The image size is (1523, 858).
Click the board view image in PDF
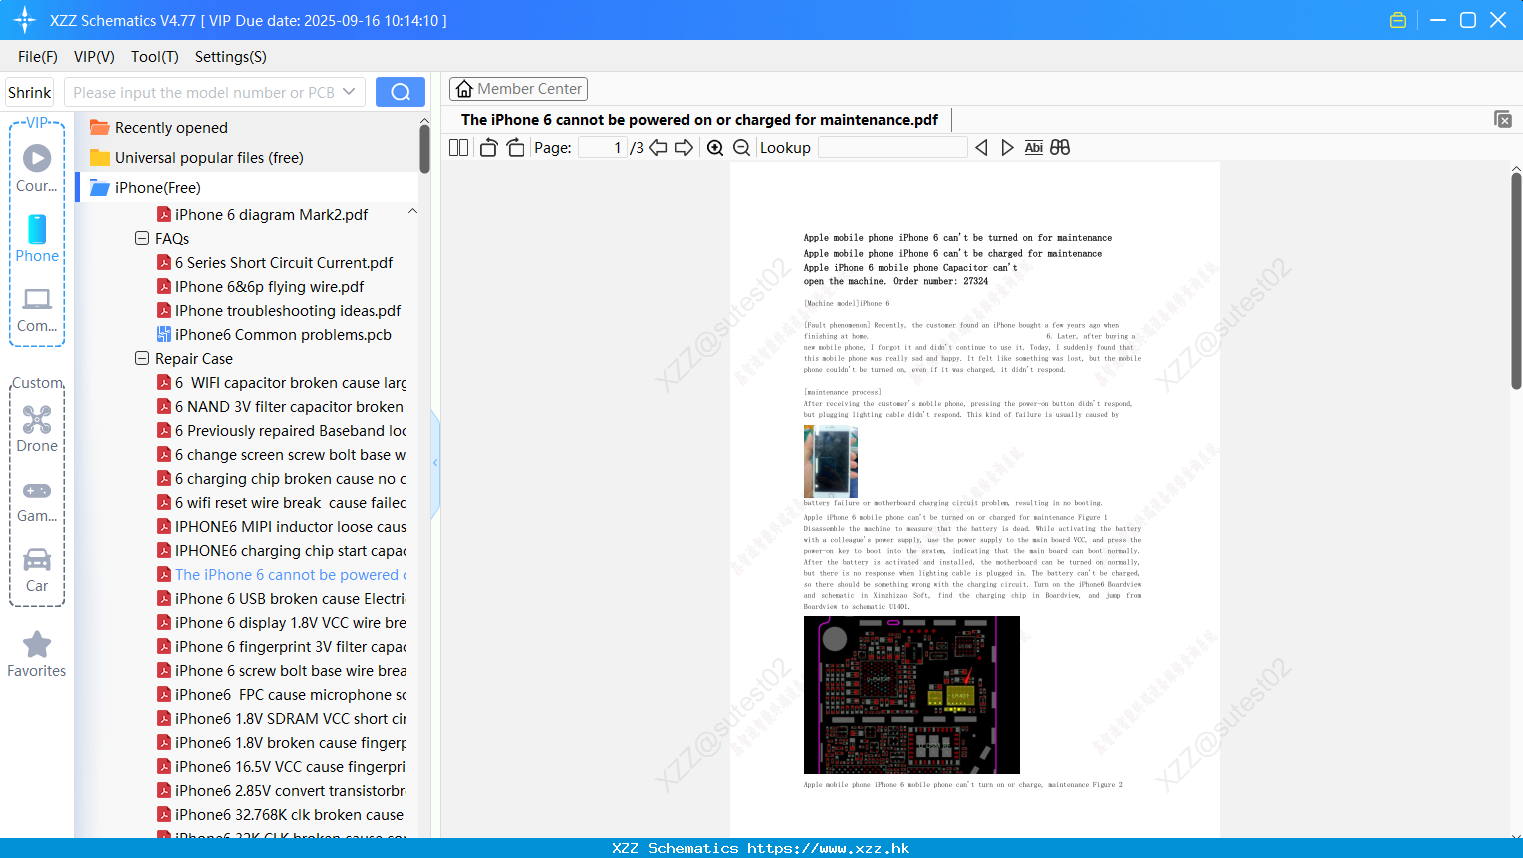point(912,695)
